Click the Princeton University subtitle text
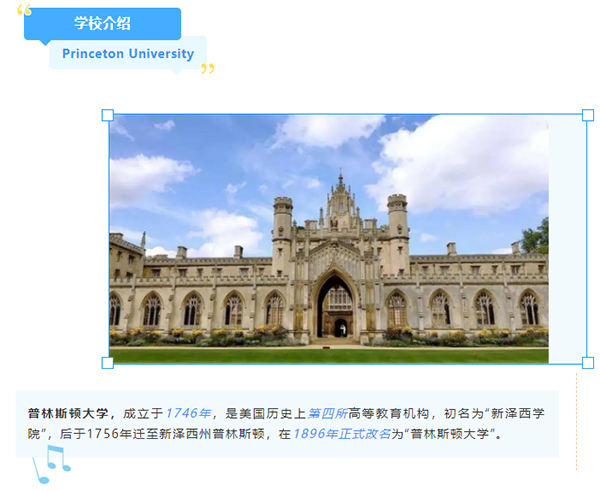This screenshot has height=491, width=600. 128,54
